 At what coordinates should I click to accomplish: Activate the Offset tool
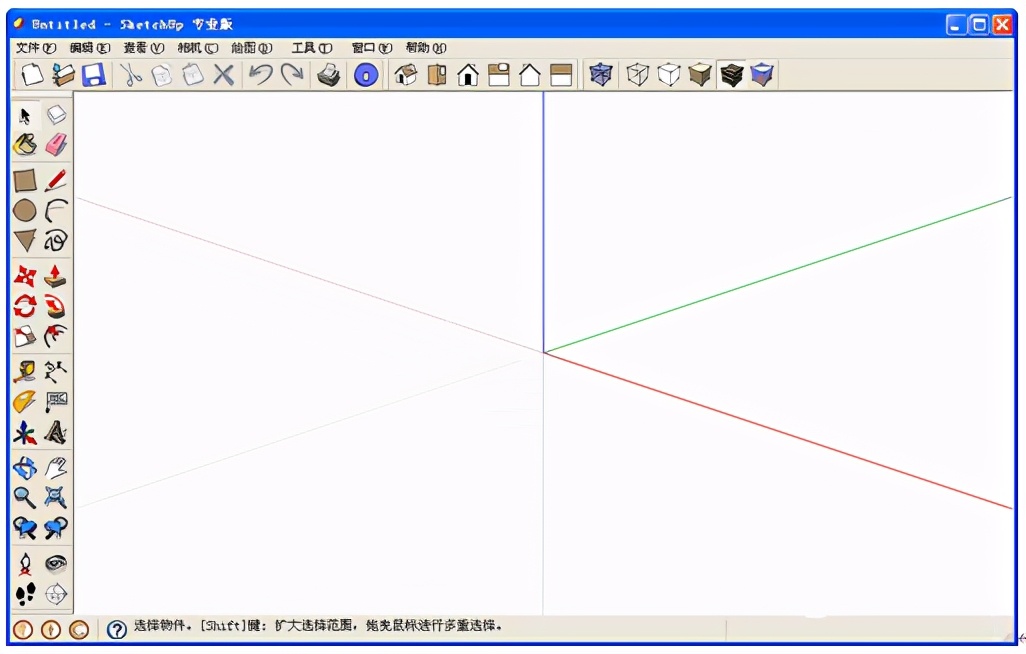(x=56, y=336)
